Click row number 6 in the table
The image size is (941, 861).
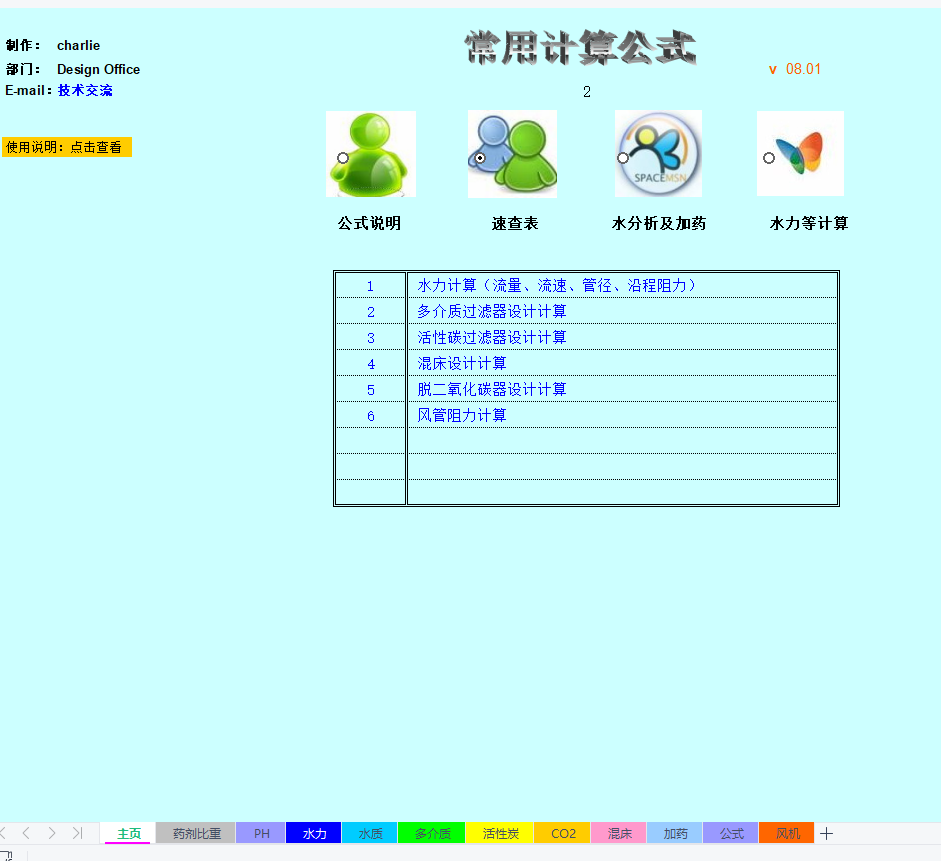point(371,416)
